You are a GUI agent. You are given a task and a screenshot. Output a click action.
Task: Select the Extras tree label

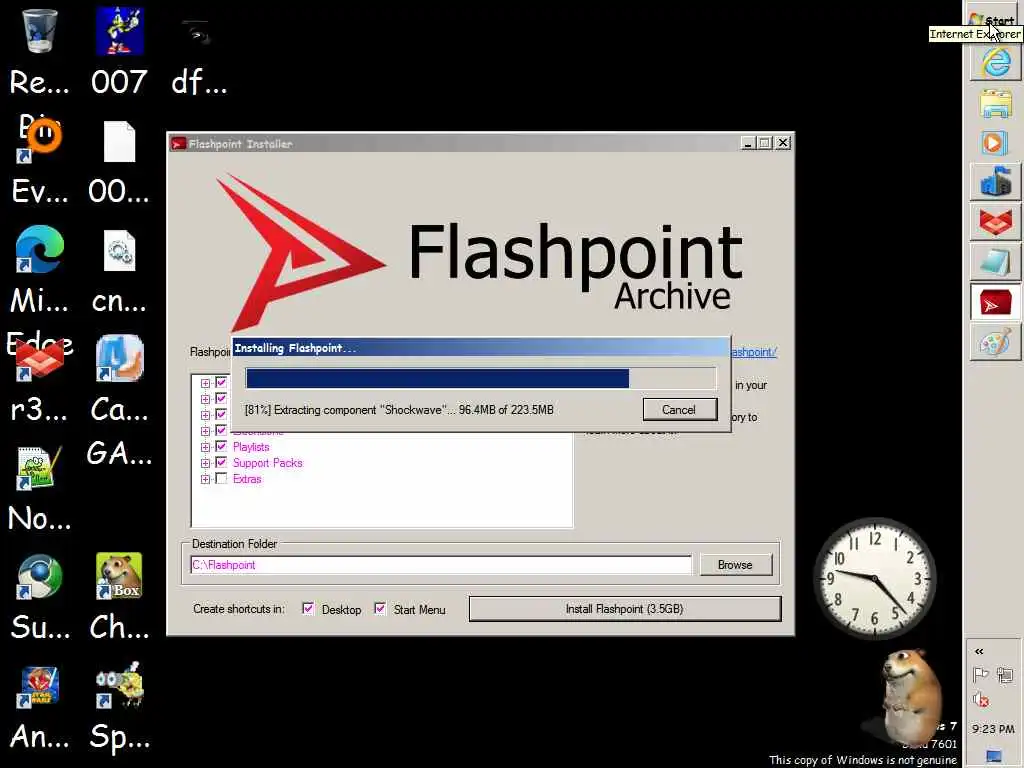[247, 479]
